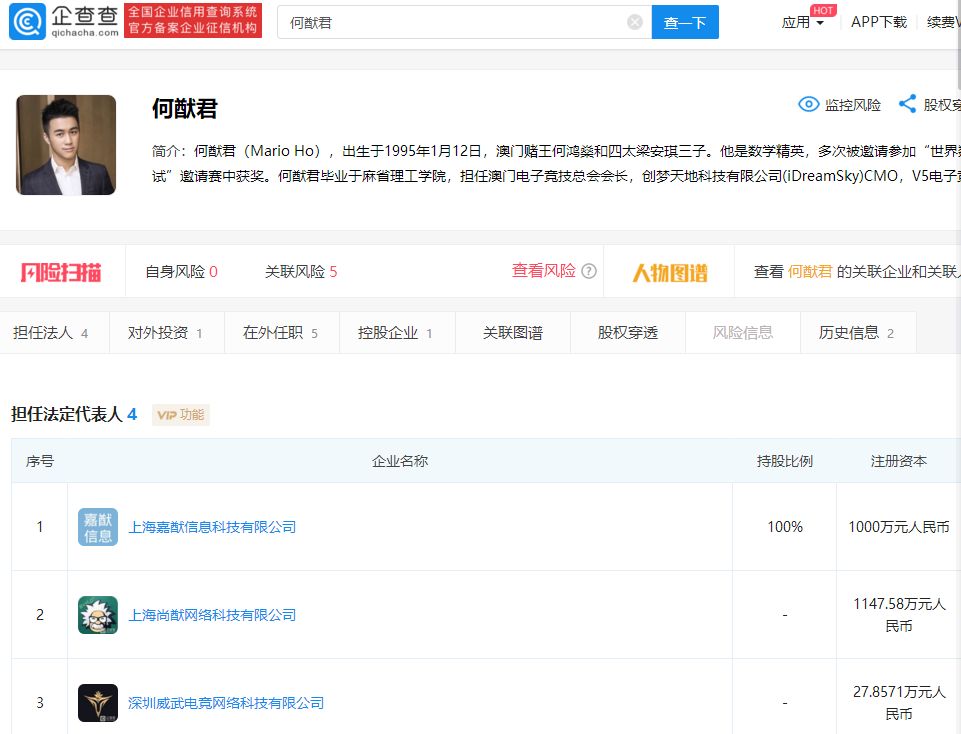The image size is (961, 734).
Task: Open 上海嘉猷信息科技有限公司 link
Action: pyautogui.click(x=212, y=527)
